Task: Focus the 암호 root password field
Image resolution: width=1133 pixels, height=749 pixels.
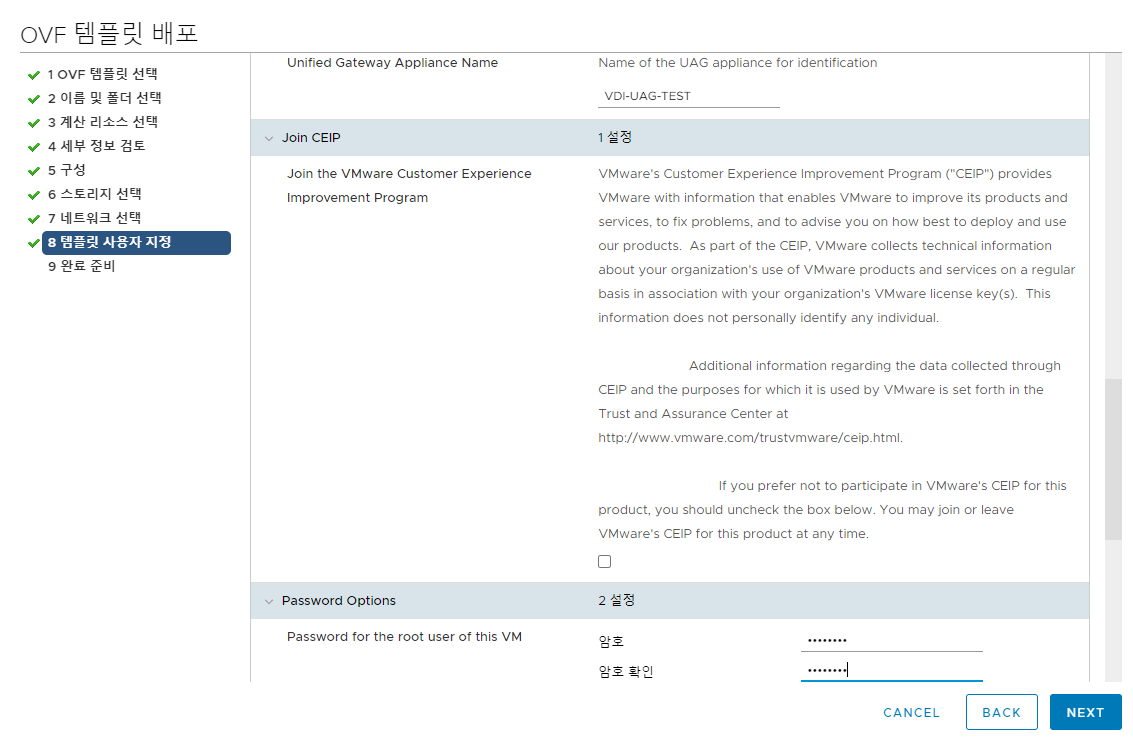Action: tap(892, 641)
